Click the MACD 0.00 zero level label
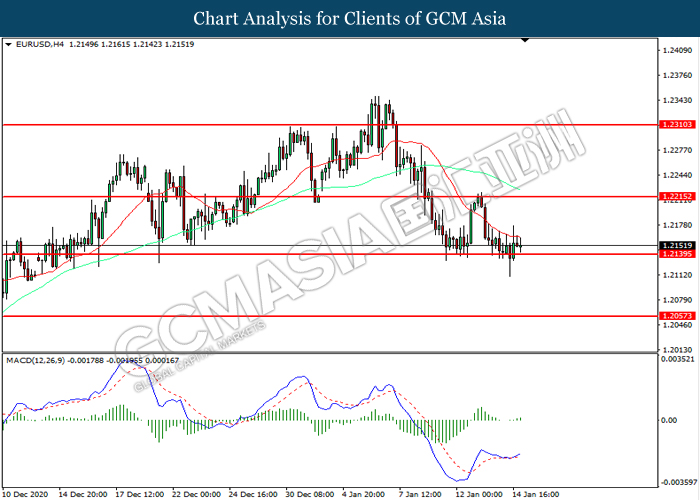The height and width of the screenshot is (500, 700). pos(669,420)
